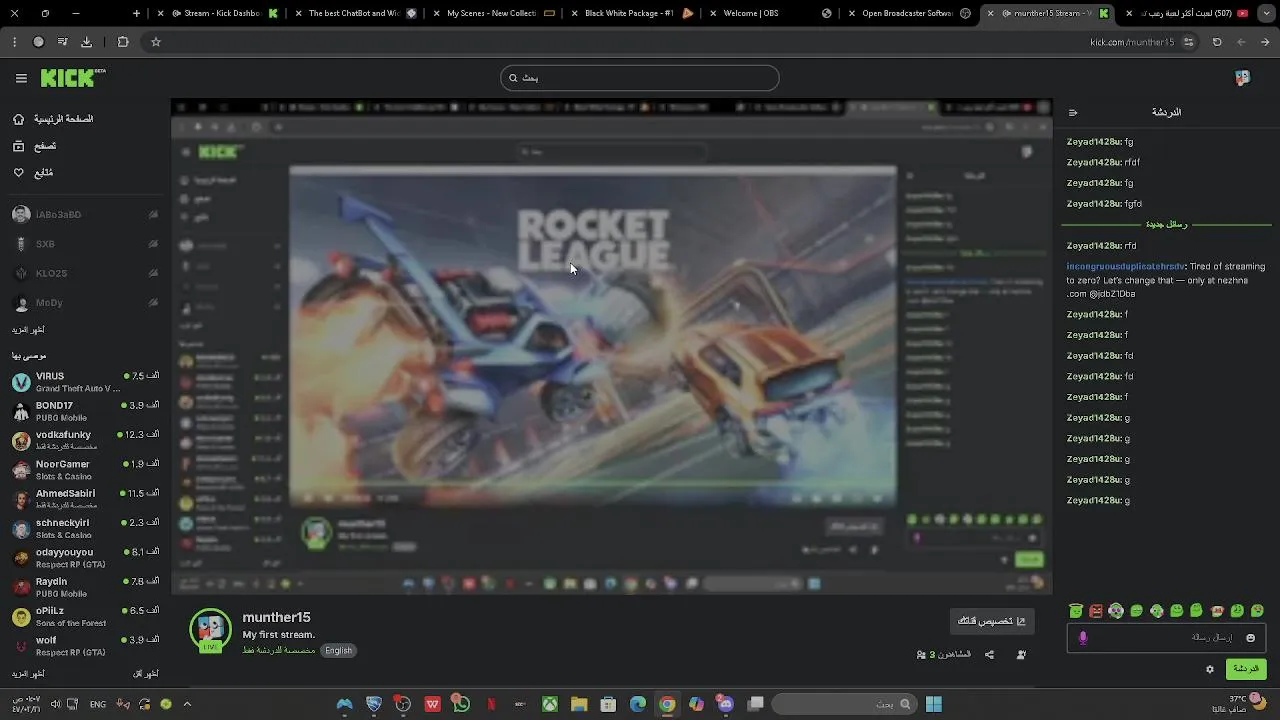Open recommended channel schneckyirl

tap(85, 528)
